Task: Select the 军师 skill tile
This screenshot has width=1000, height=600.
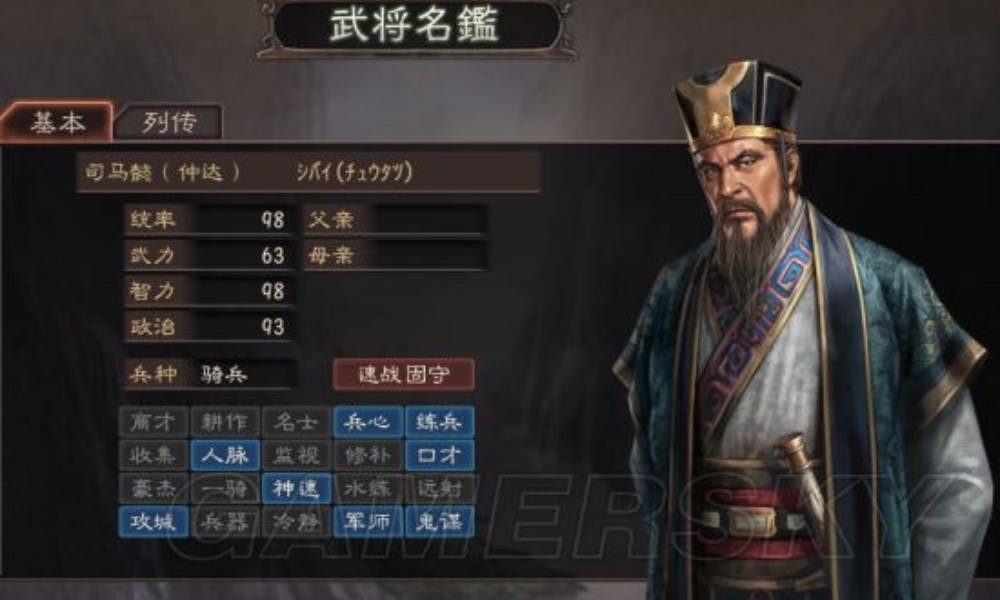Action: pyautogui.click(x=367, y=522)
